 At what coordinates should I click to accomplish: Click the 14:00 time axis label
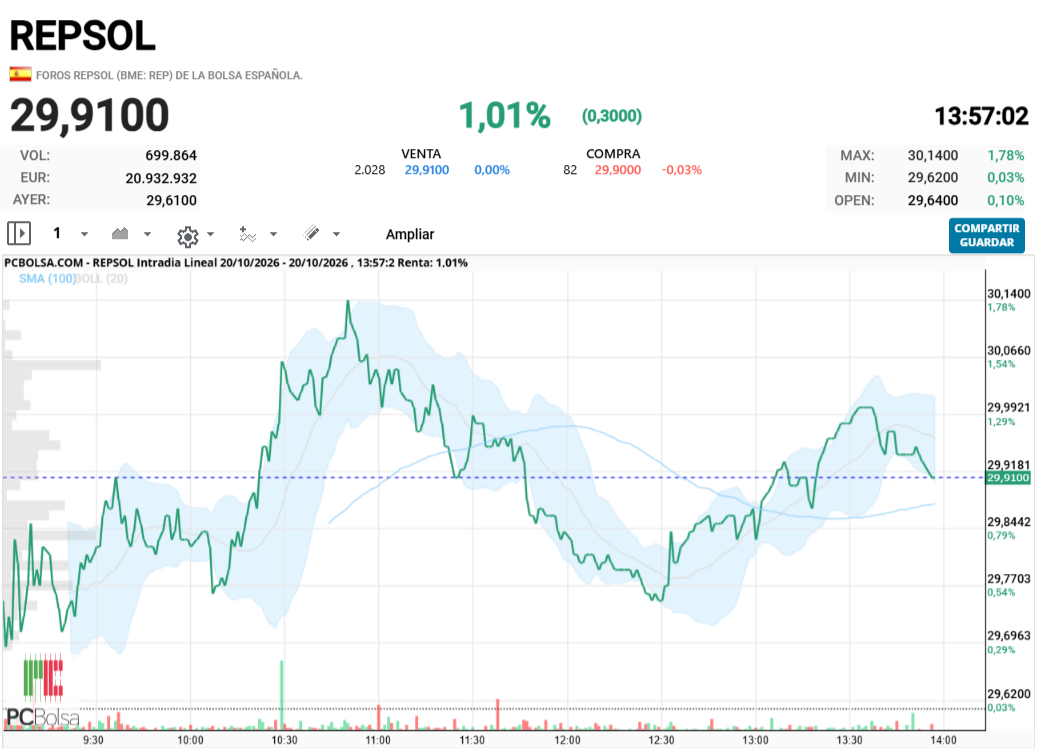[944, 740]
